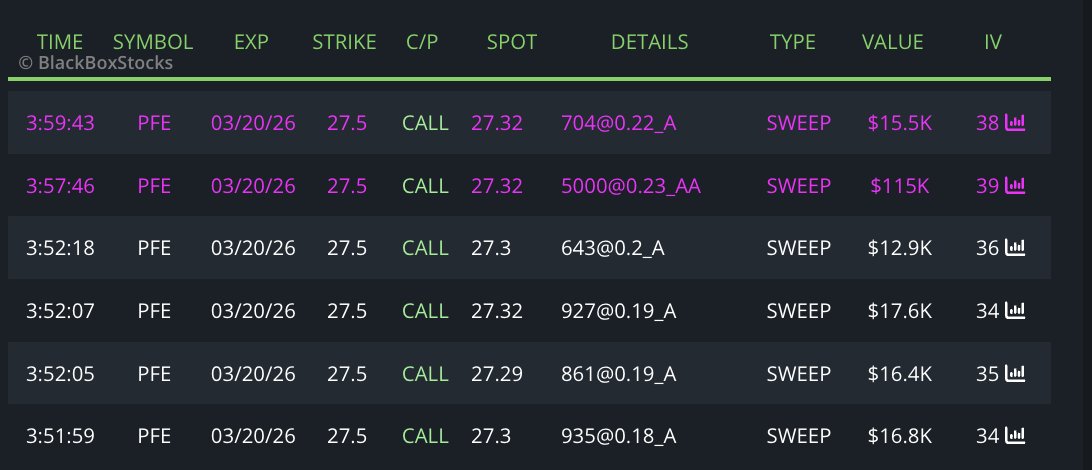Viewport: 1092px width, 470px height.
Task: Click IV value 35
Action: (x=988, y=374)
